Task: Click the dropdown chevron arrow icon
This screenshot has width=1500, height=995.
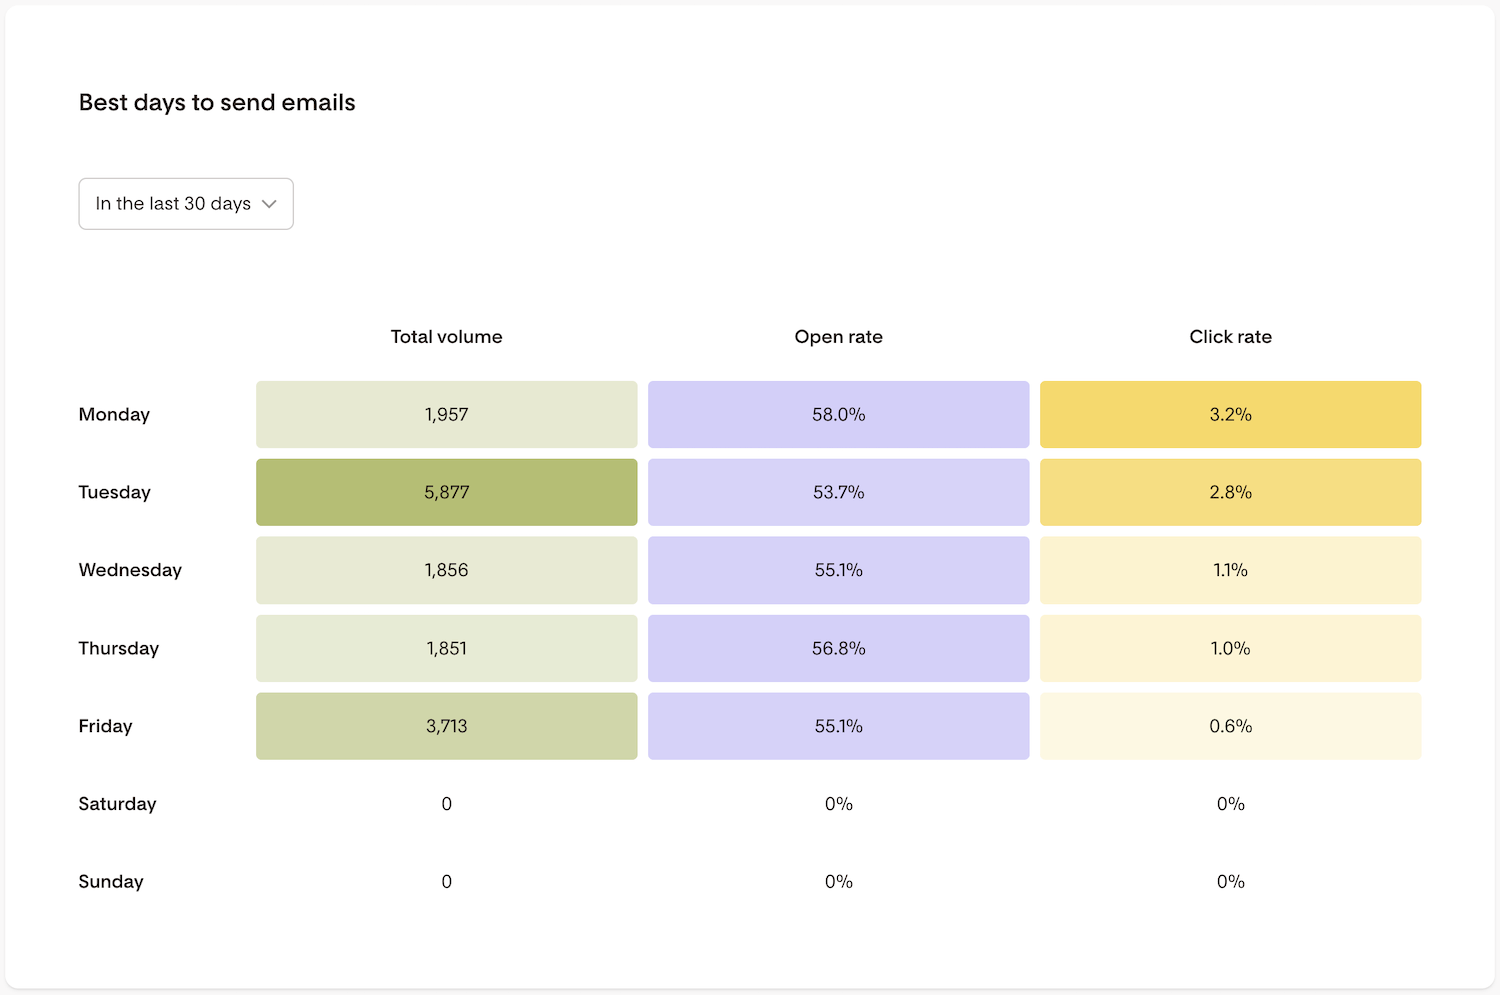Action: pos(269,204)
